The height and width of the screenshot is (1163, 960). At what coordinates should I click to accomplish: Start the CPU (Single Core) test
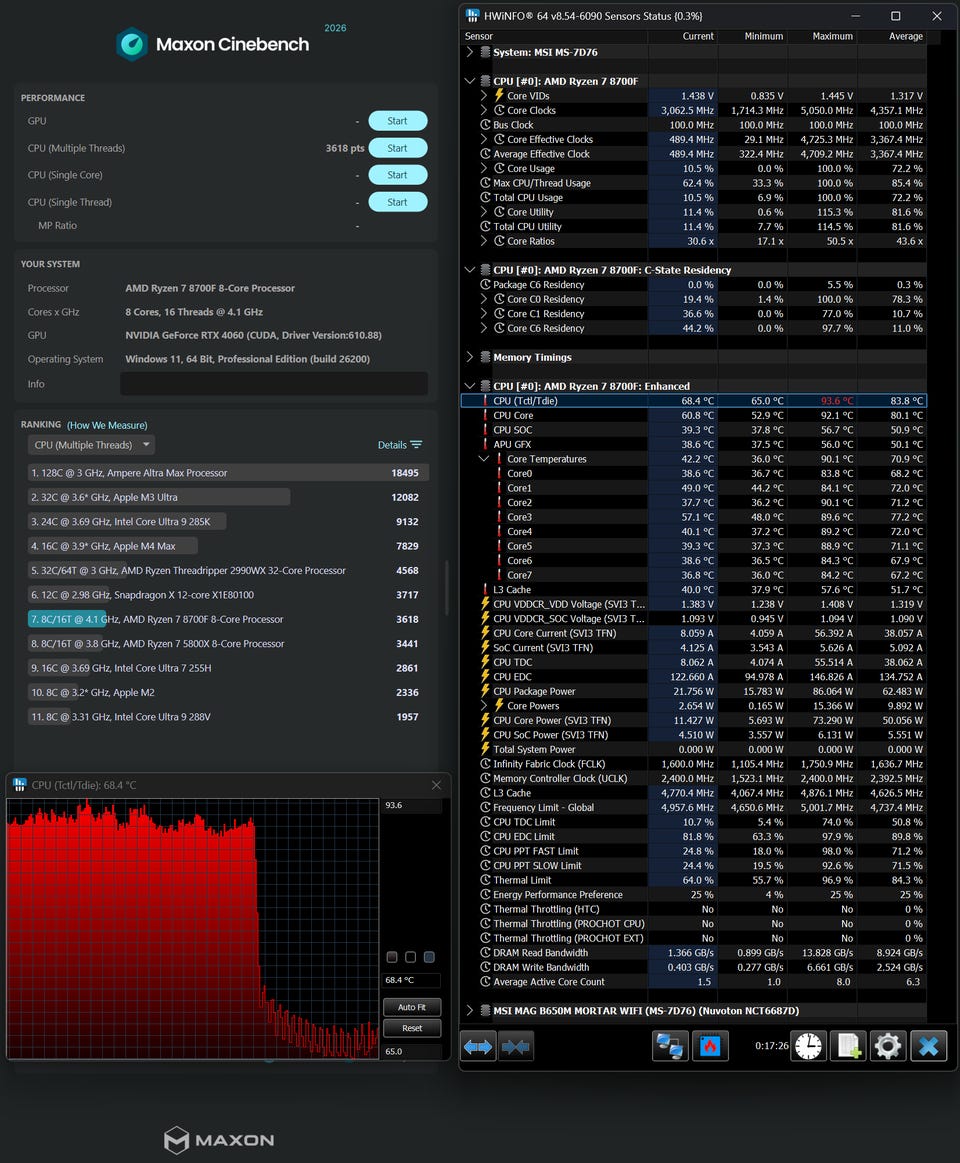tap(398, 175)
